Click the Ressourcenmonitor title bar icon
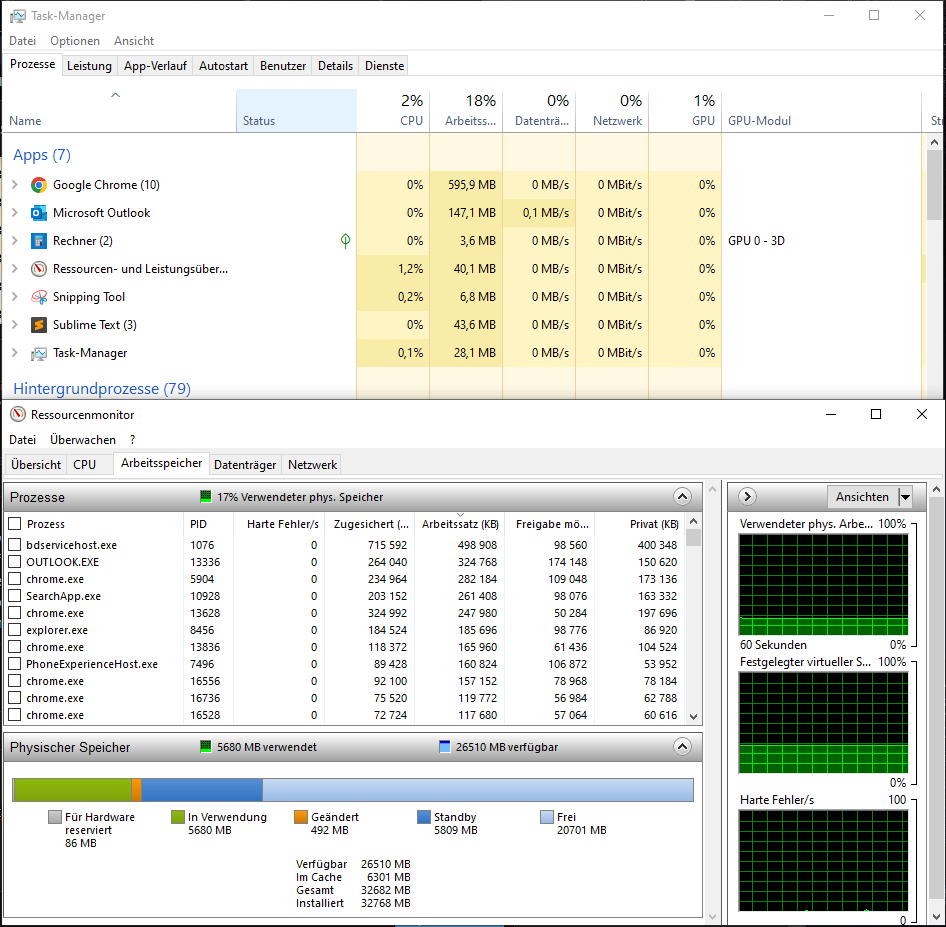This screenshot has height=927, width=946. 17,414
